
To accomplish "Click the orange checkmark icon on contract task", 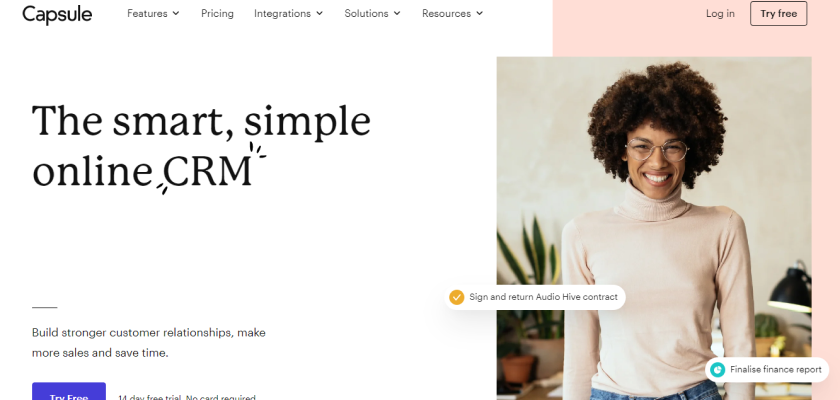I will [456, 297].
